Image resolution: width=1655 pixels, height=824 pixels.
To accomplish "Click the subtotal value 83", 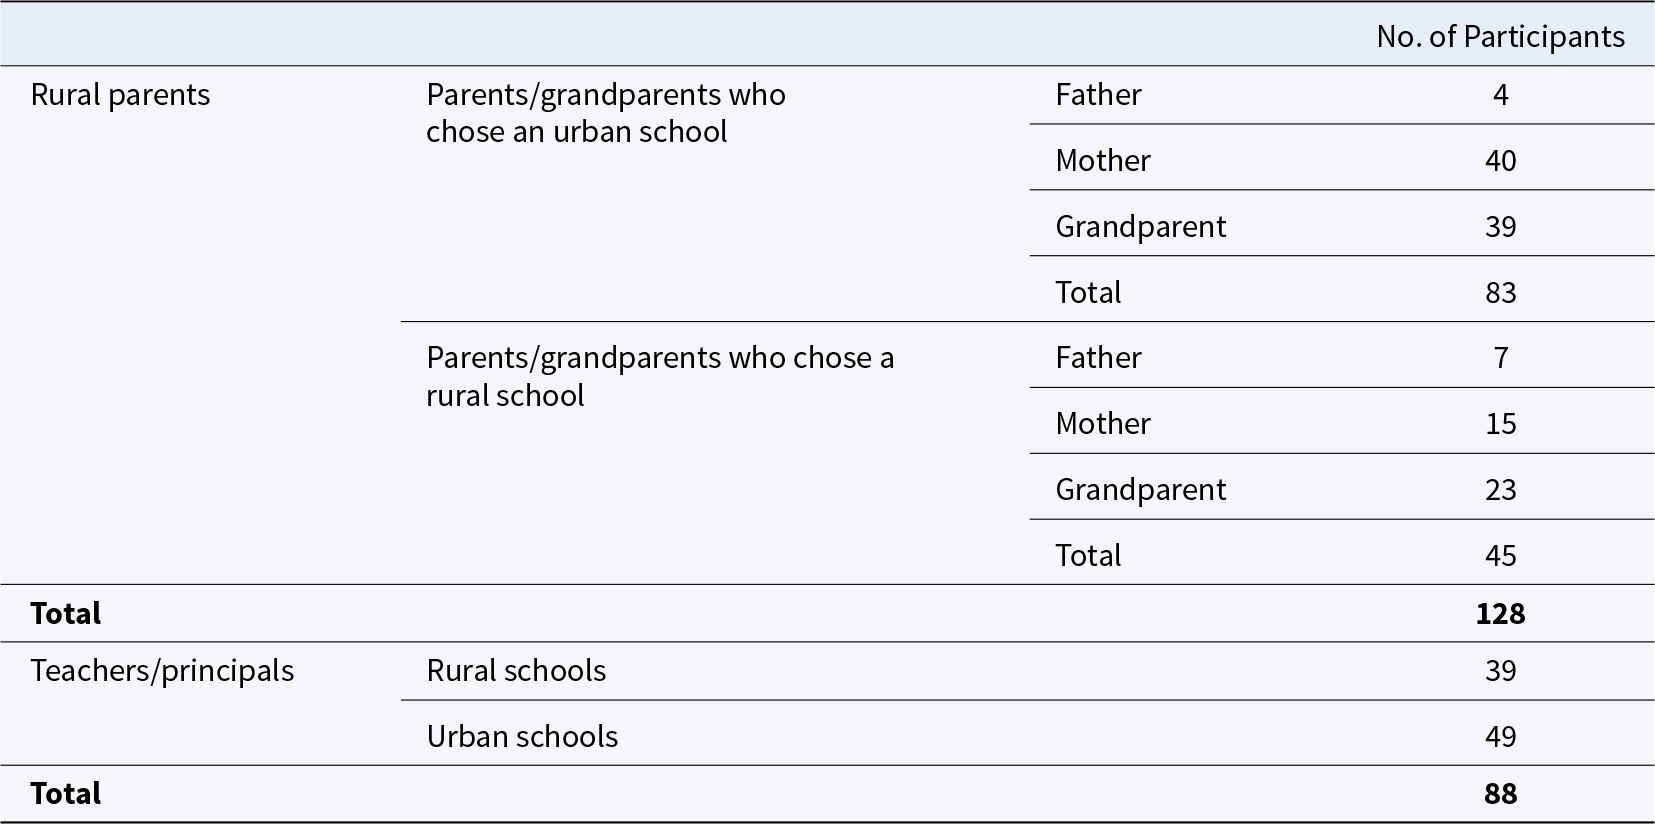I will coord(1500,293).
